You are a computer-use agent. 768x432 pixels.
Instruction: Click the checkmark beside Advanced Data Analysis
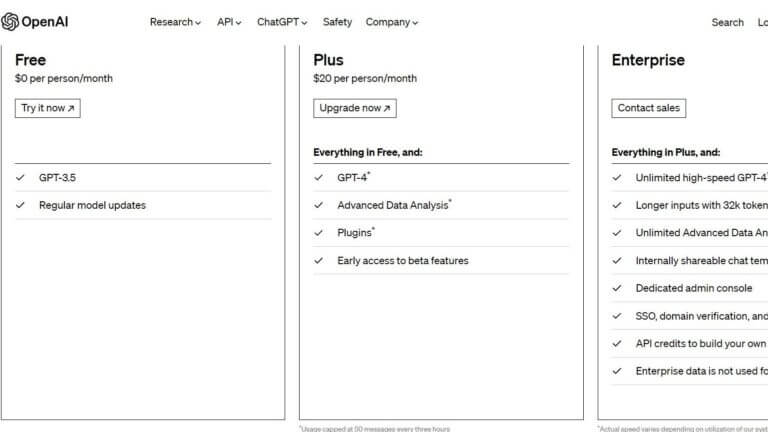(x=319, y=205)
